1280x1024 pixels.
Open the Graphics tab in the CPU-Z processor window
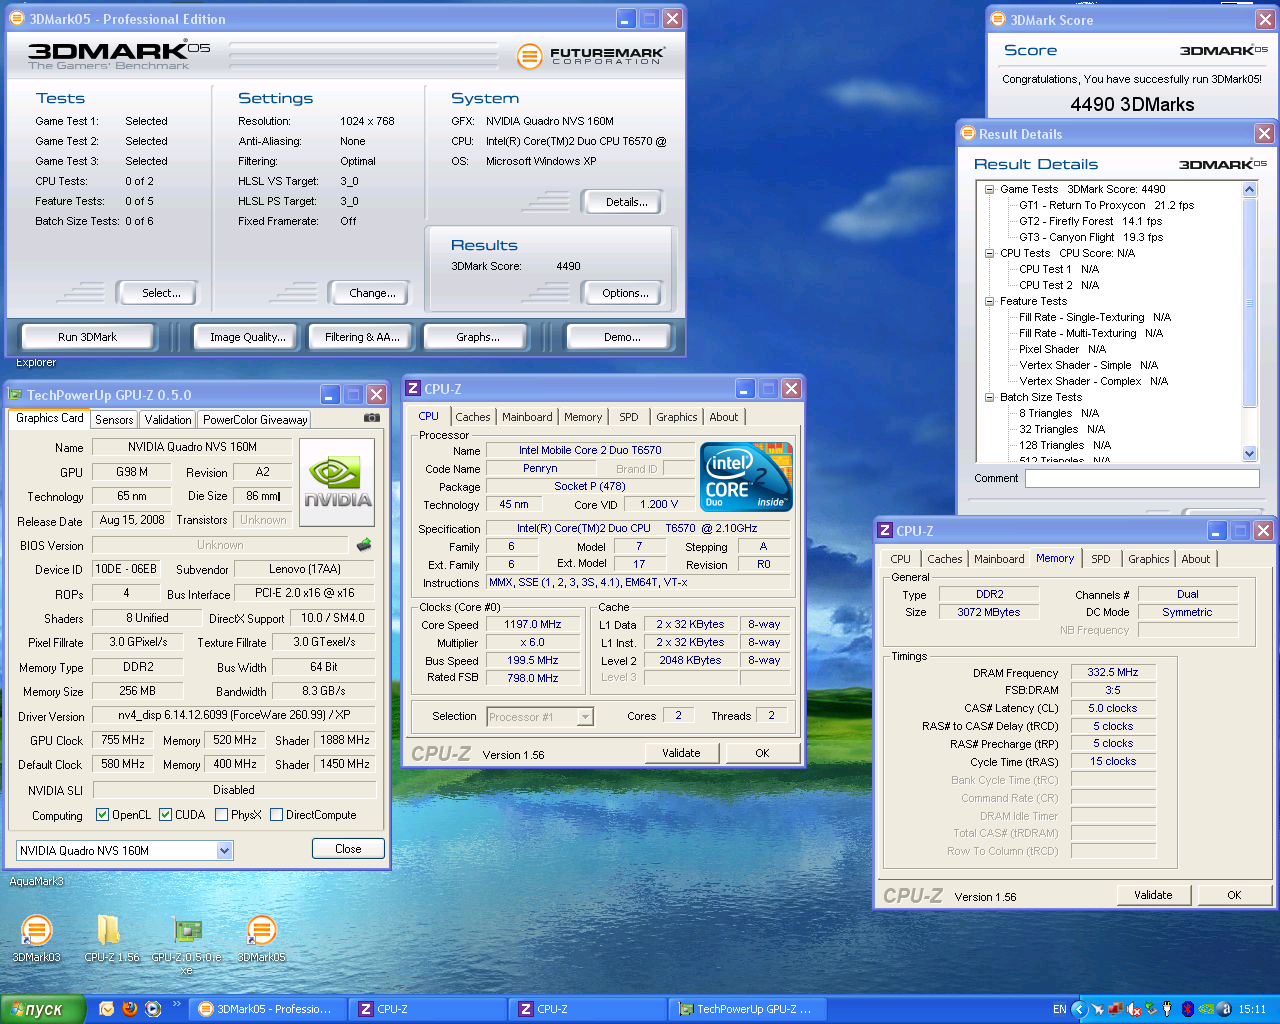[677, 417]
